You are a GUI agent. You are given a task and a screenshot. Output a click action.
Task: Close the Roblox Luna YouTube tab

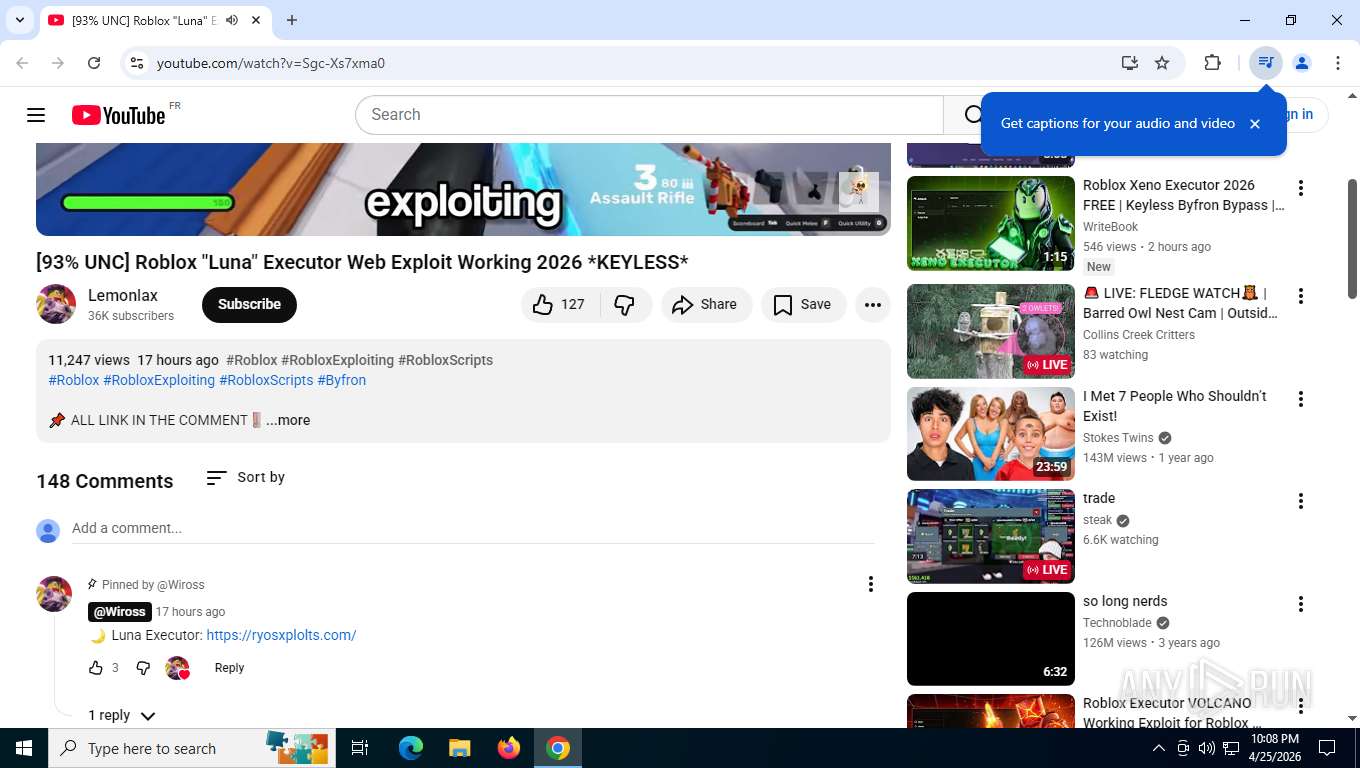point(257,20)
